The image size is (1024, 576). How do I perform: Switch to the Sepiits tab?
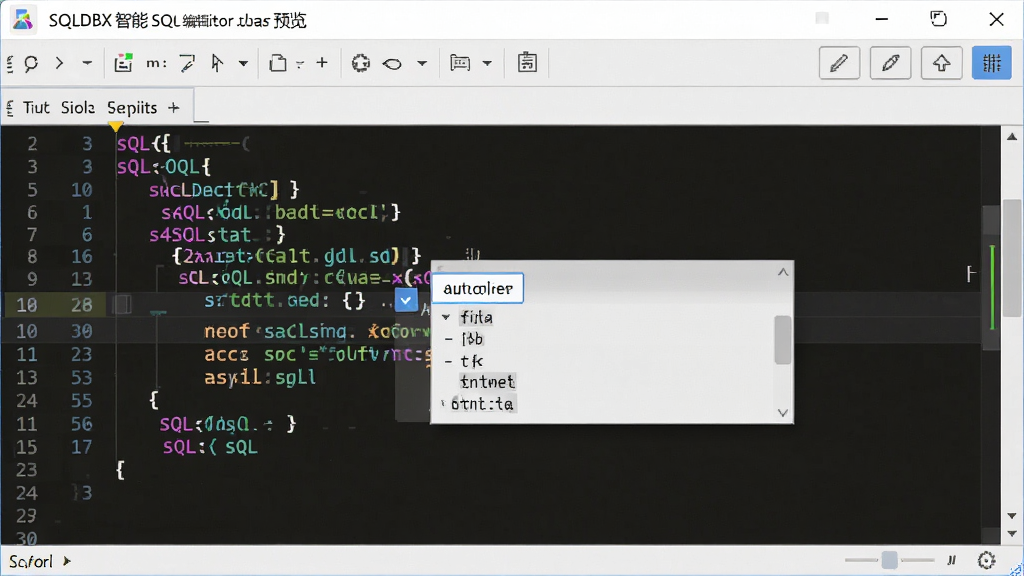click(x=132, y=108)
